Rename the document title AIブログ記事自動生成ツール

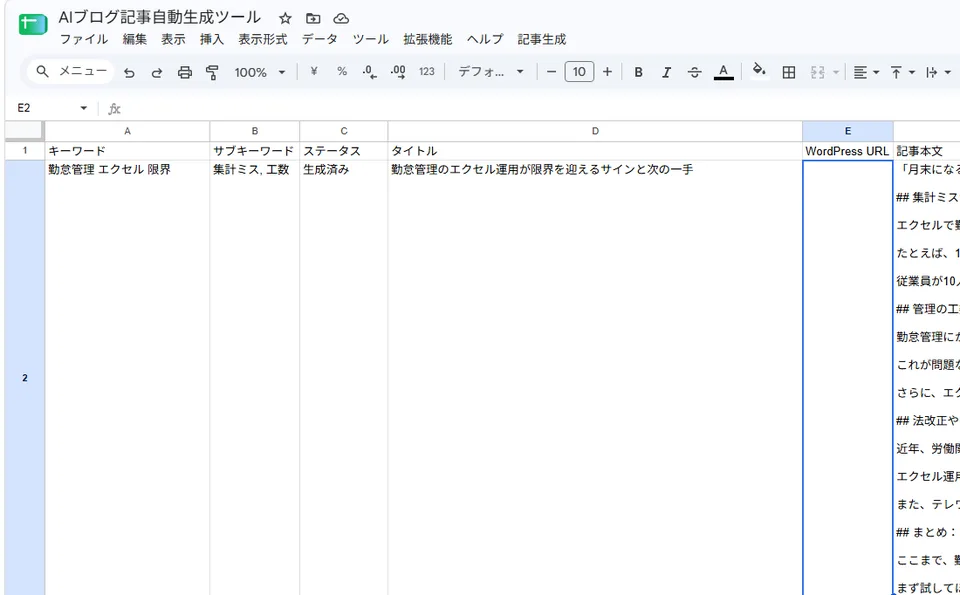(x=160, y=17)
